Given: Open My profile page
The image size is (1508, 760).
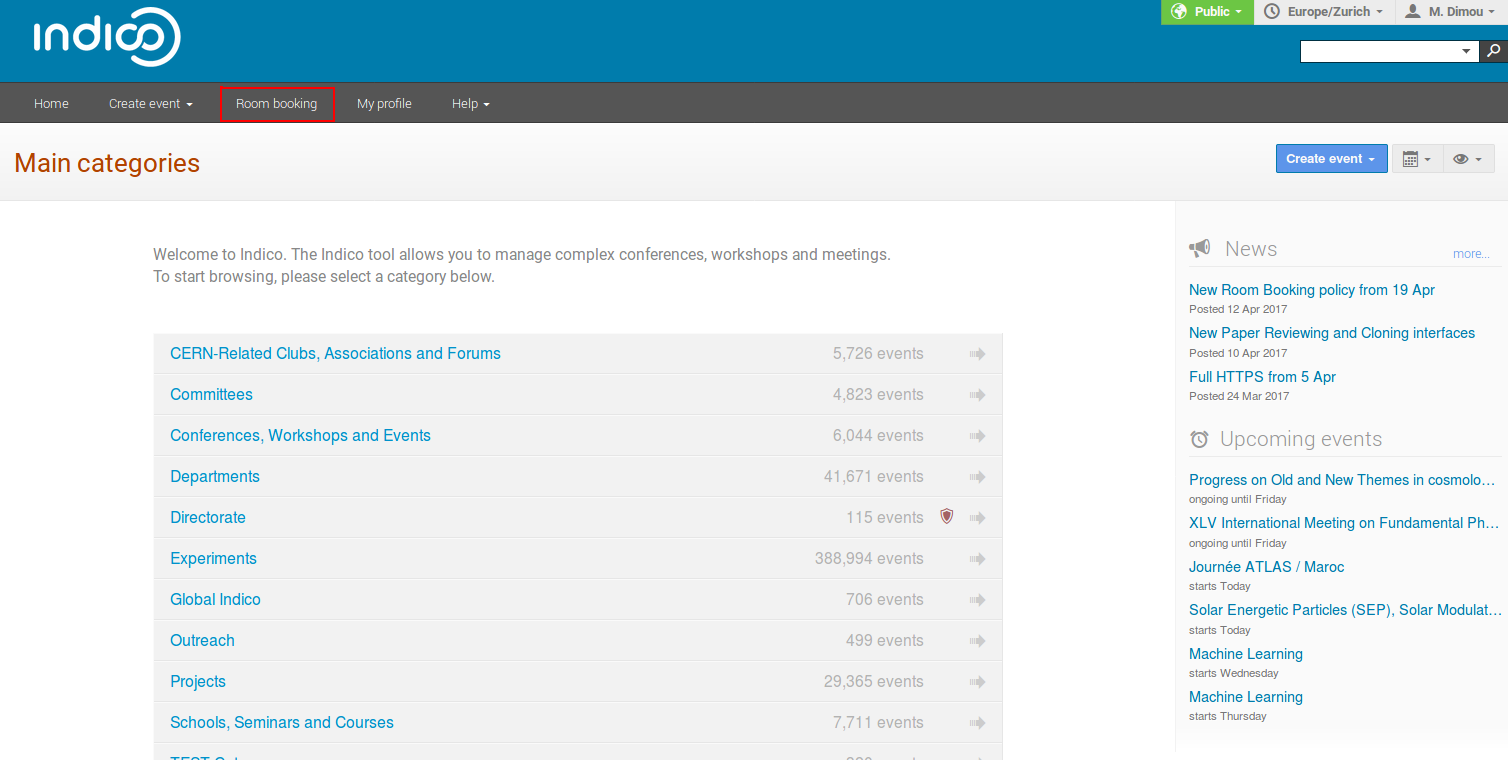Looking at the screenshot, I should click(384, 104).
